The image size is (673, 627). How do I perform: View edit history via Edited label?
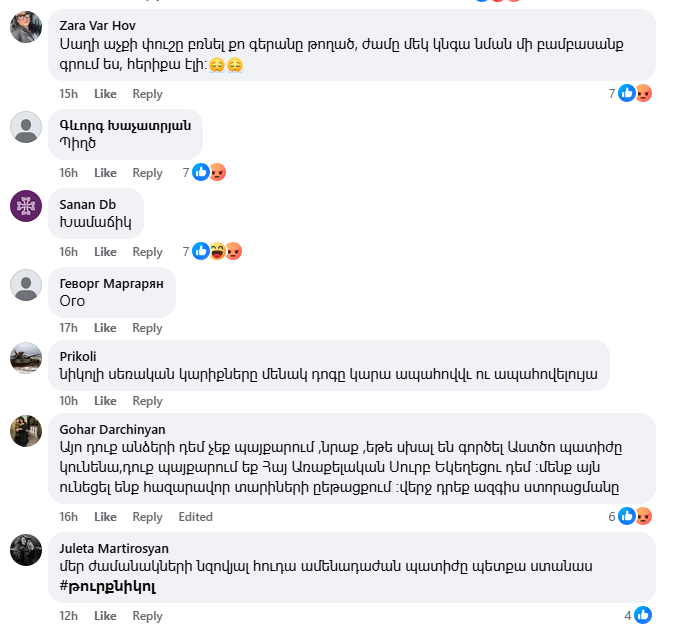coord(195,517)
